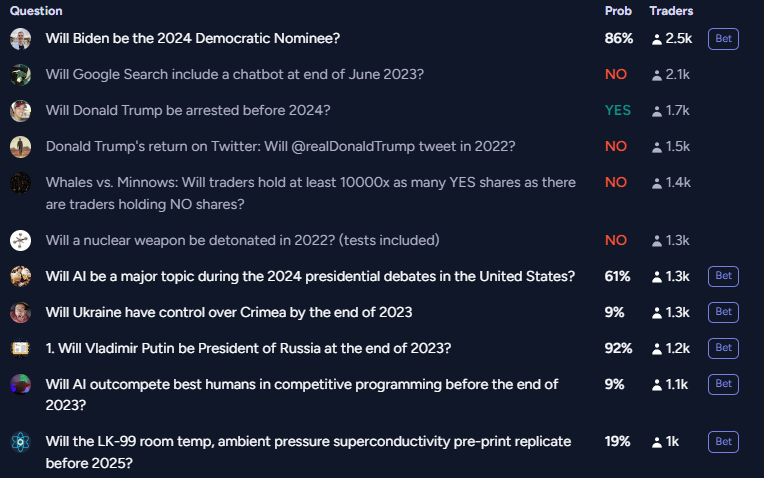This screenshot has width=764, height=478.
Task: Sort by the Traders column header
Action: click(671, 11)
